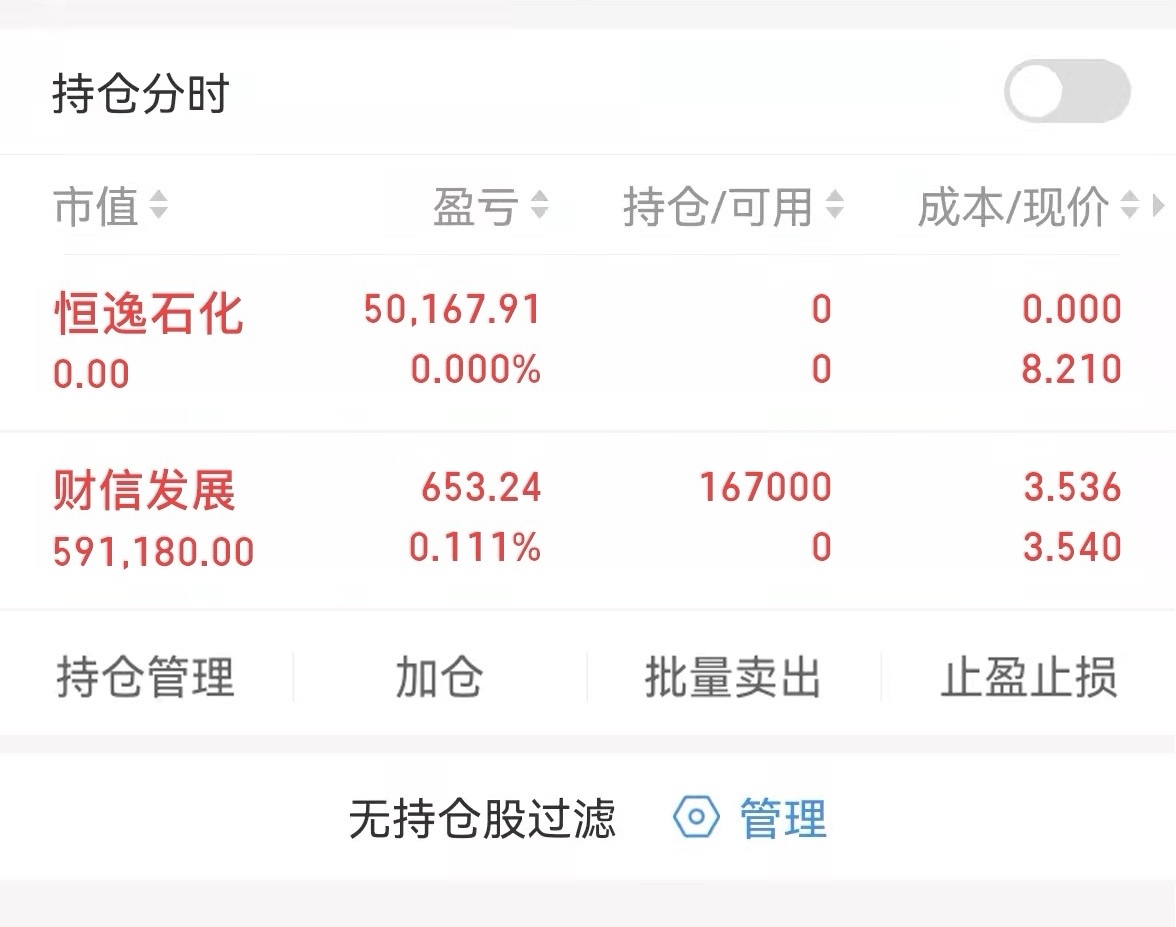Click the 盈亏 column header text
The height and width of the screenshot is (927, 1176).
tap(476, 206)
